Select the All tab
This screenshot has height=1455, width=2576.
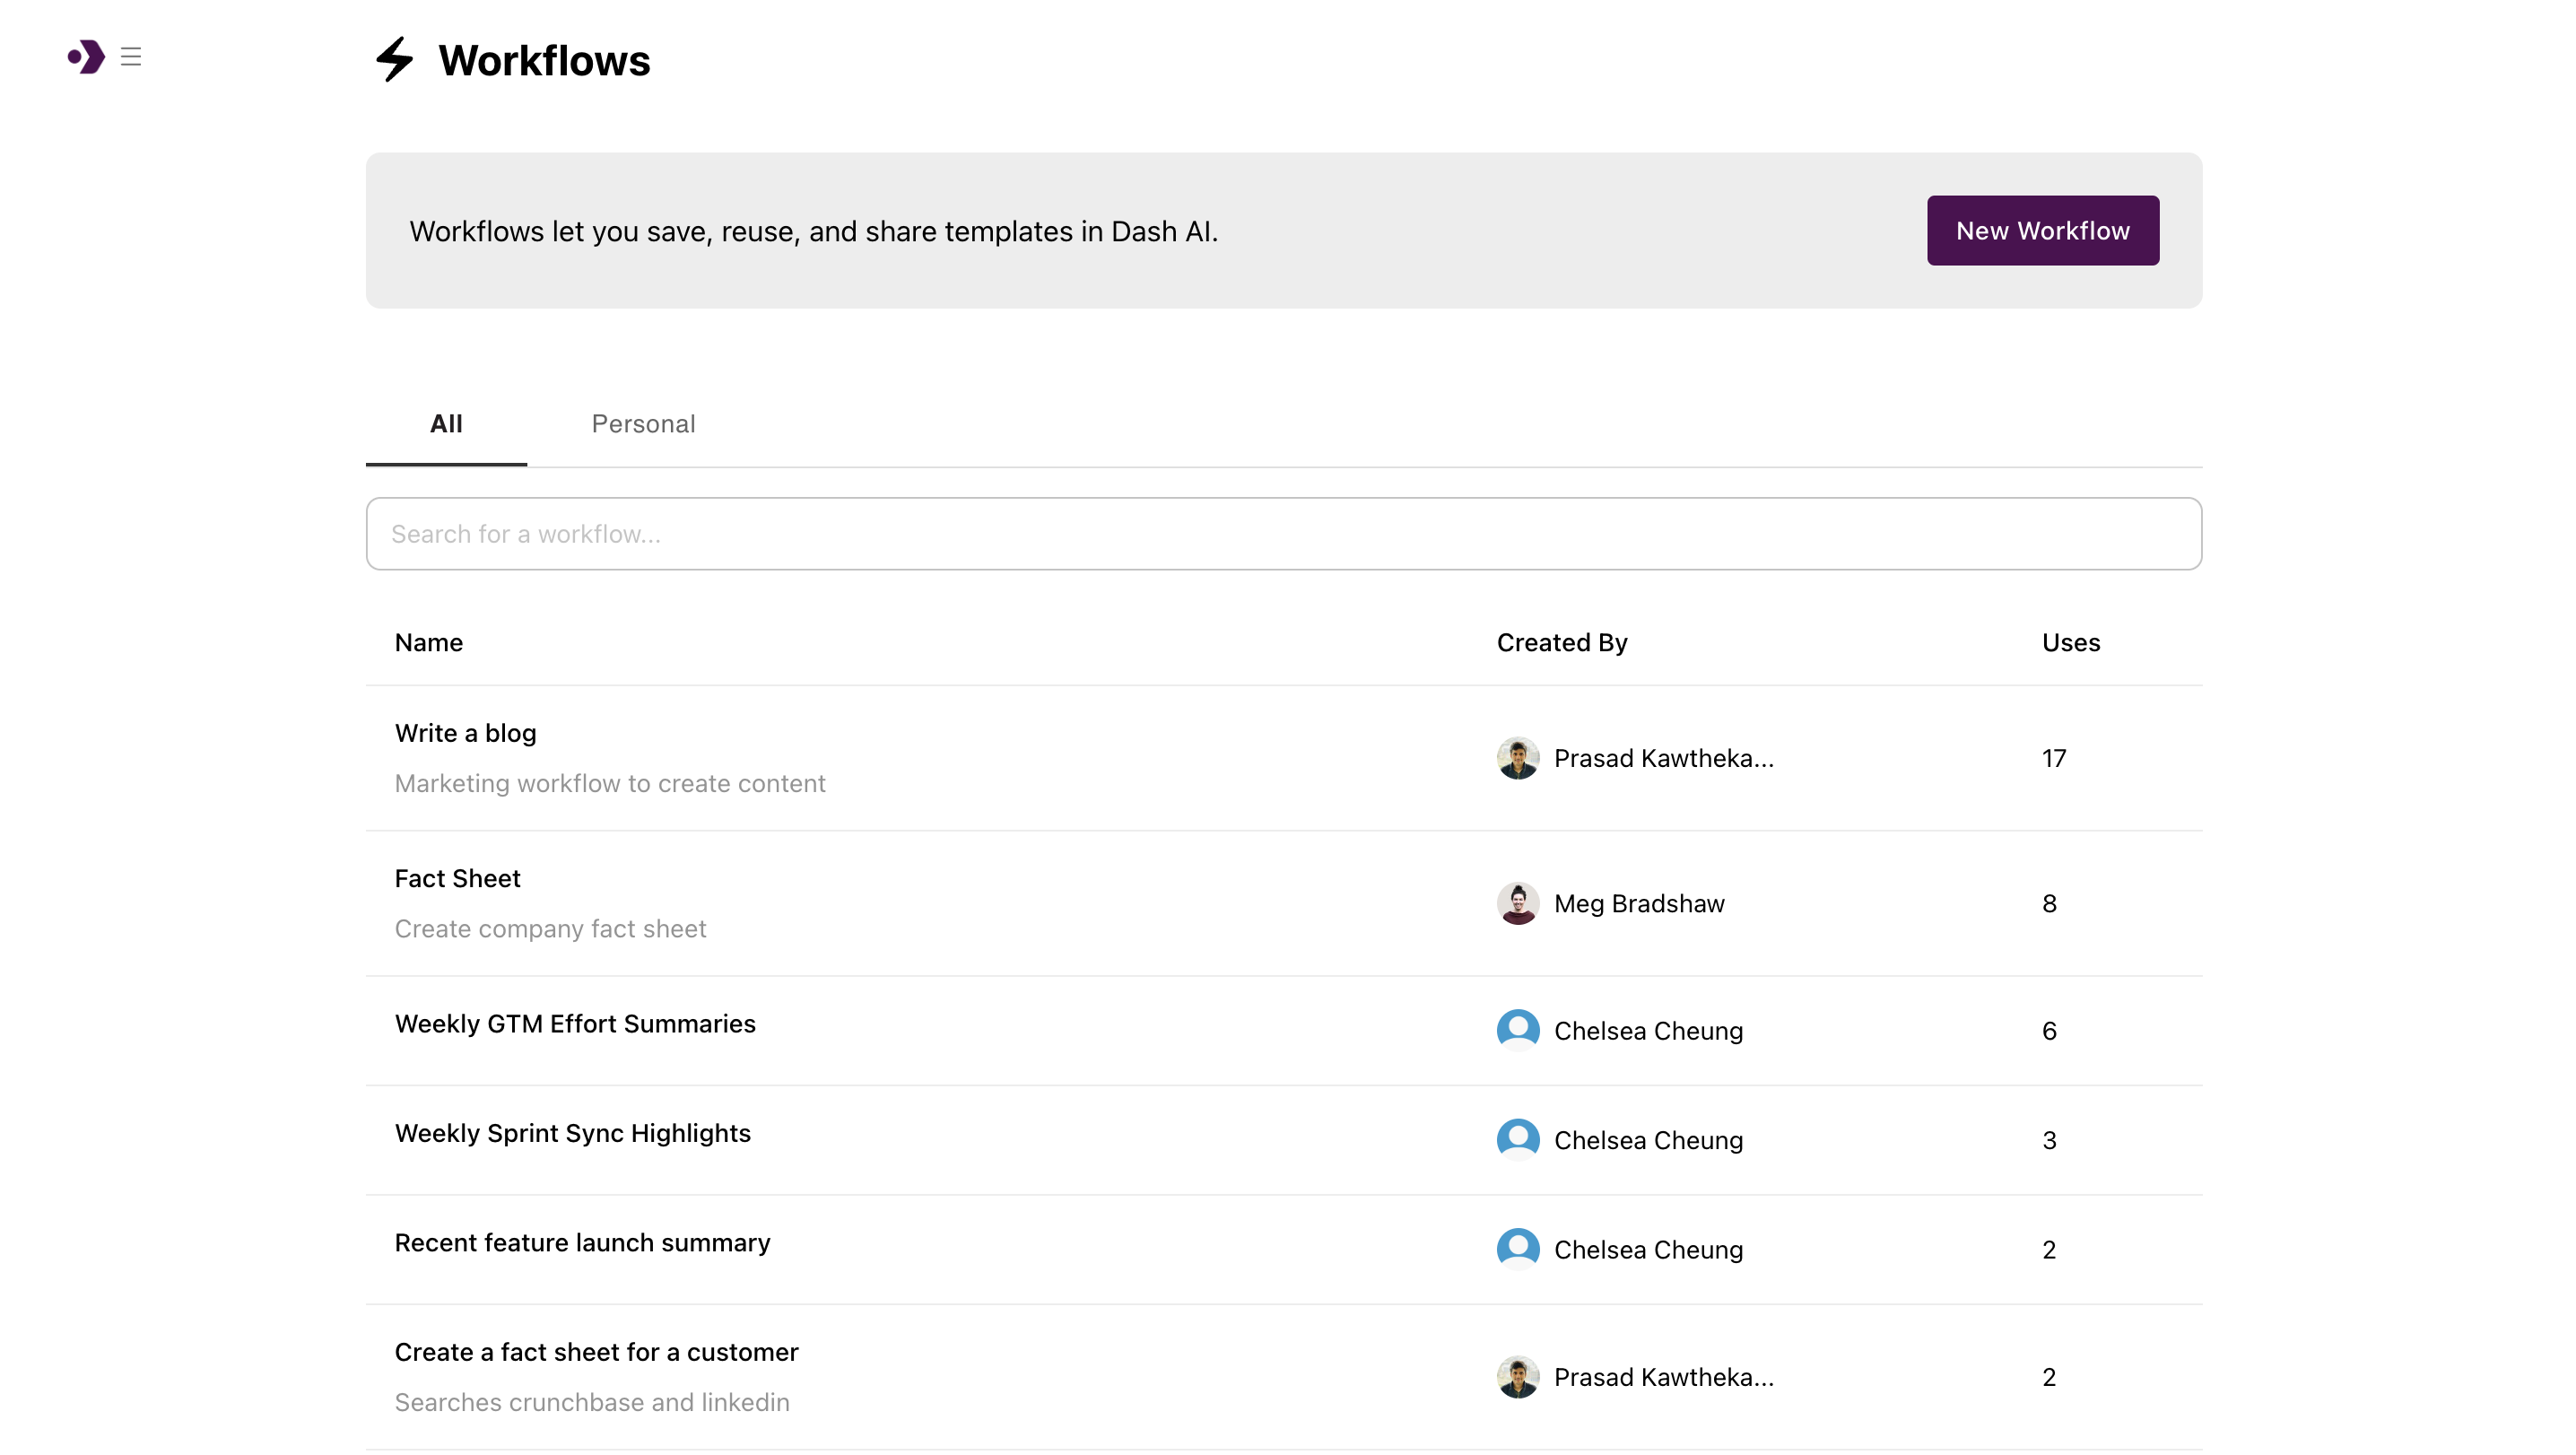pos(446,424)
